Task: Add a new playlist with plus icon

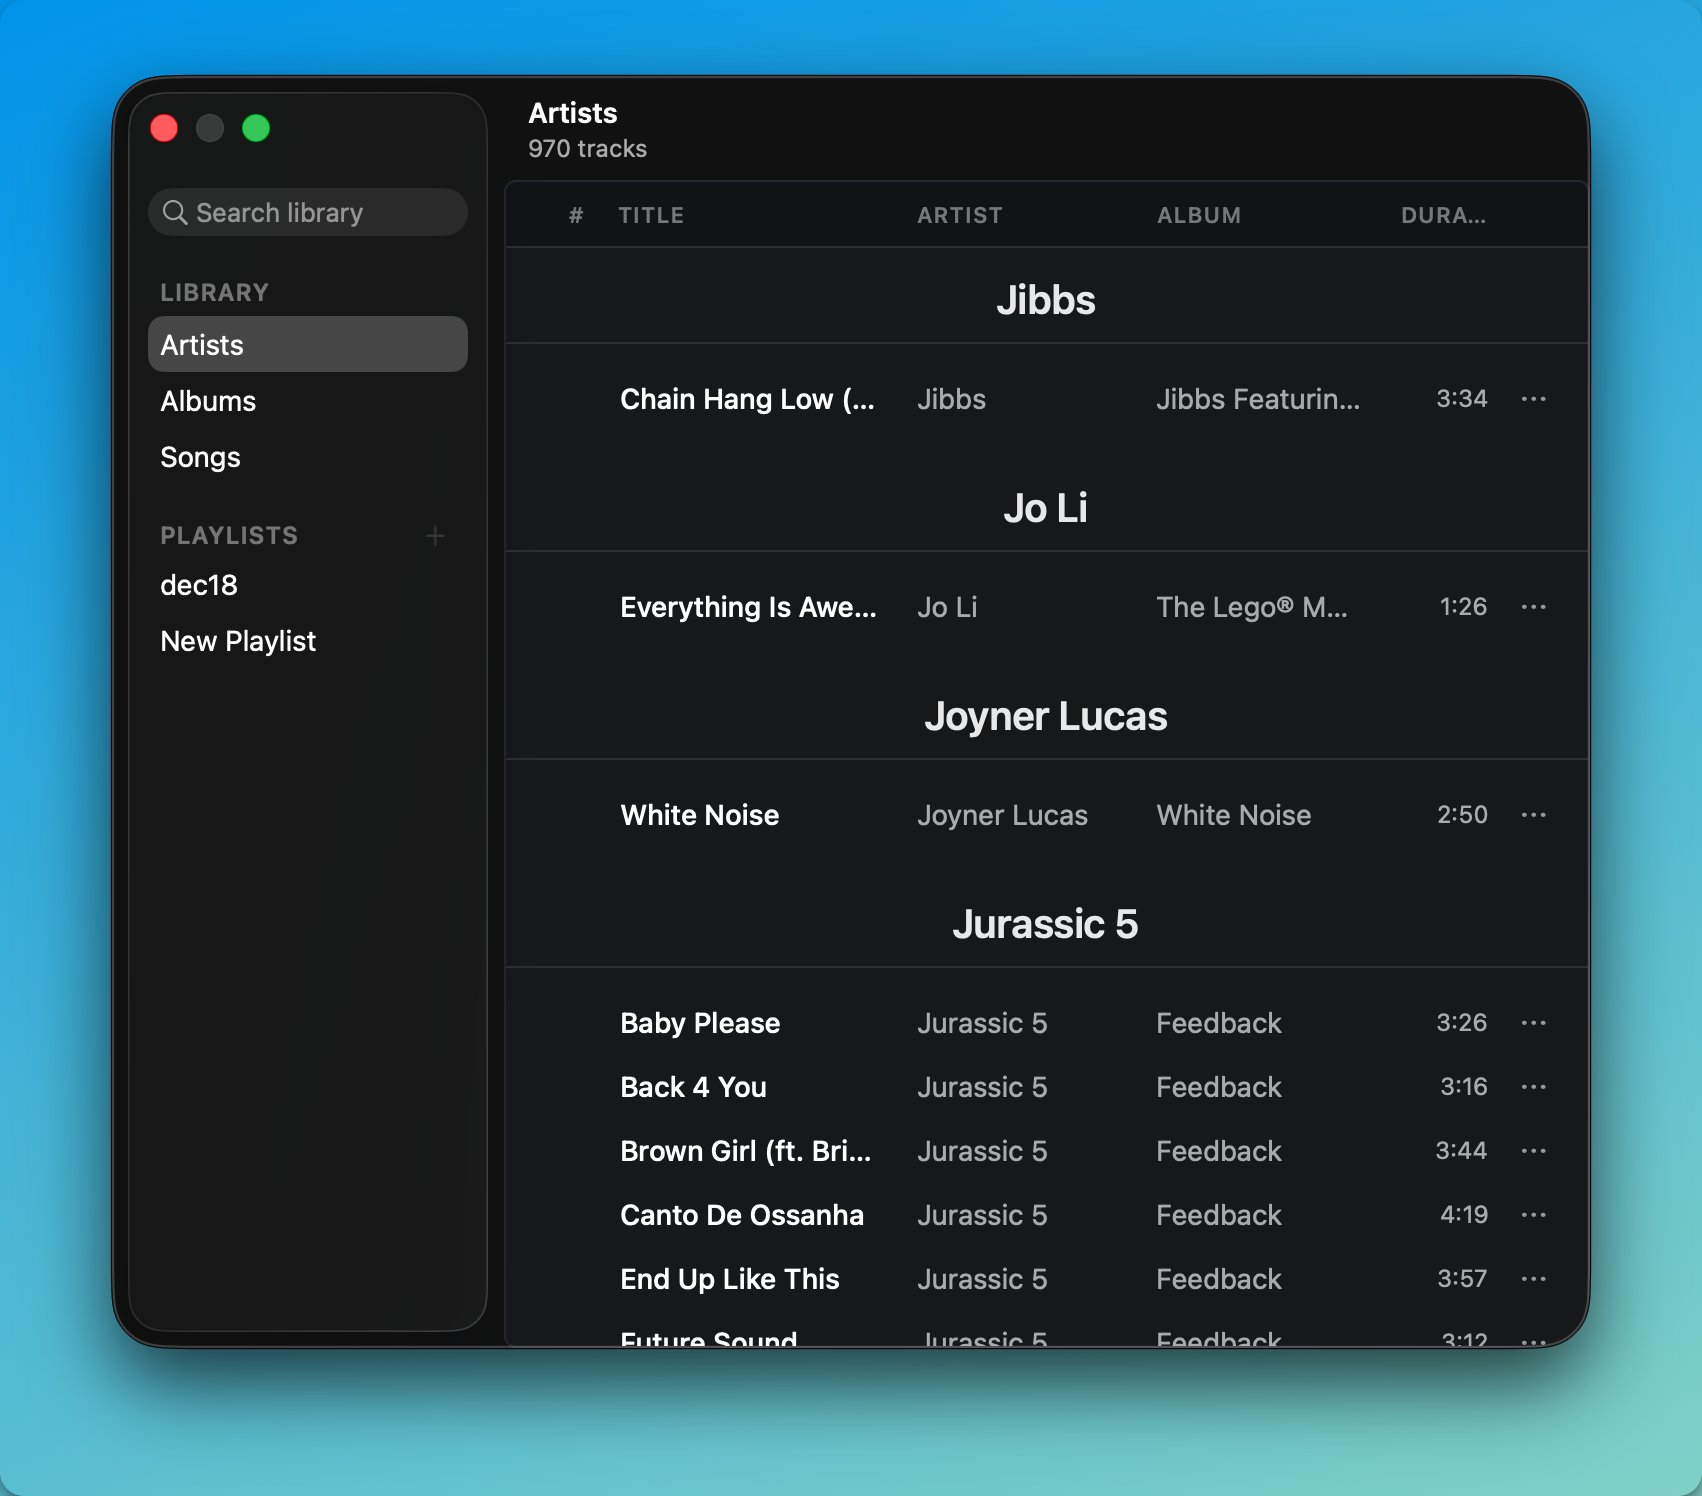Action: [x=435, y=536]
